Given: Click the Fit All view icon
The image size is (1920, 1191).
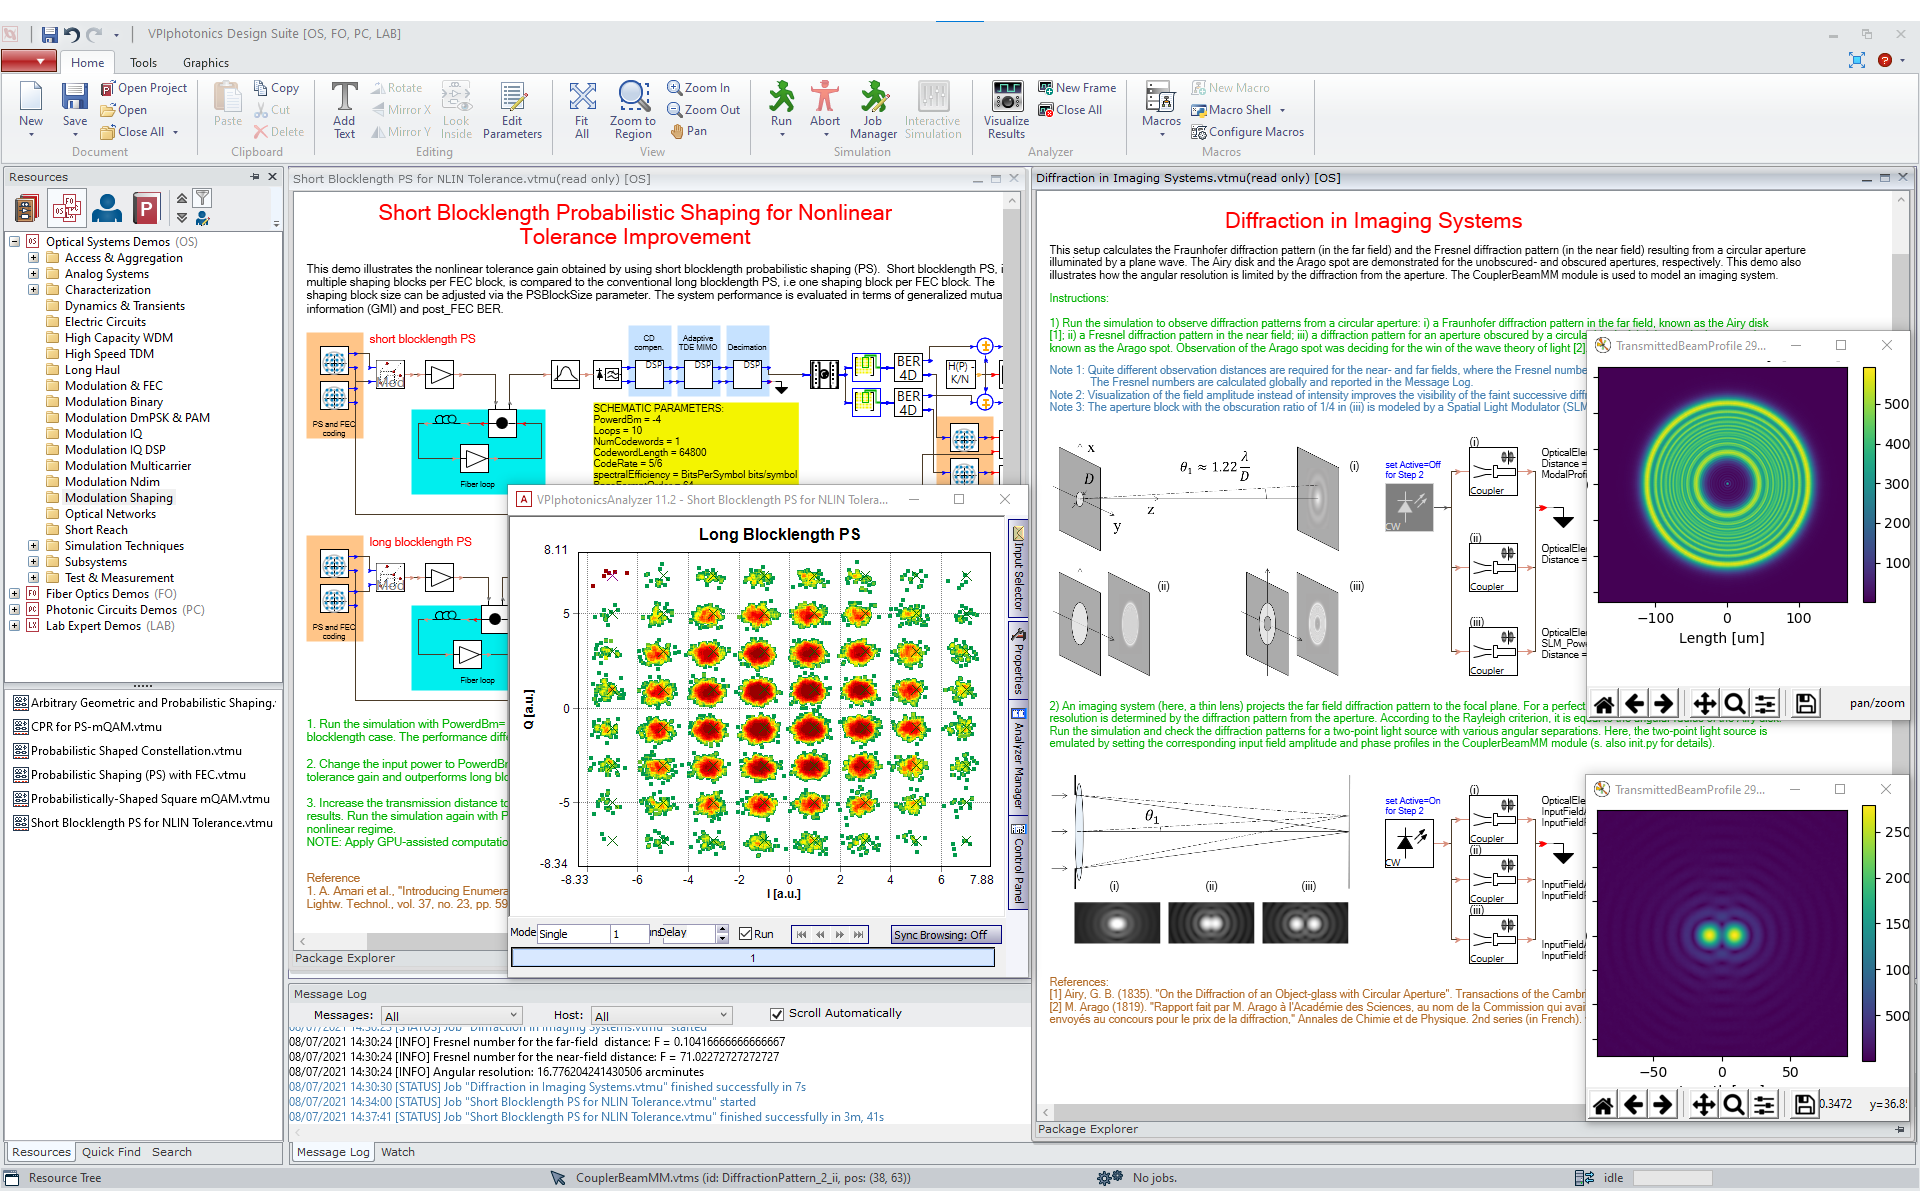Looking at the screenshot, I should [582, 97].
